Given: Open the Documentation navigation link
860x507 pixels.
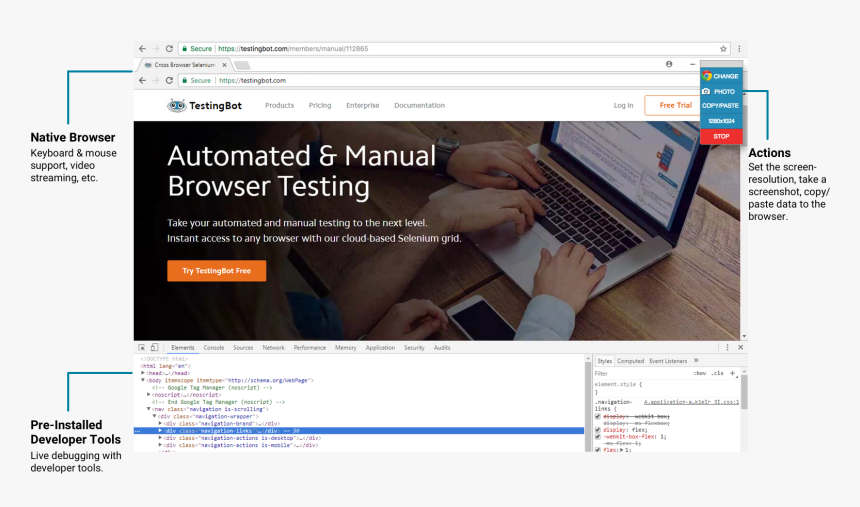Looking at the screenshot, I should [x=420, y=105].
